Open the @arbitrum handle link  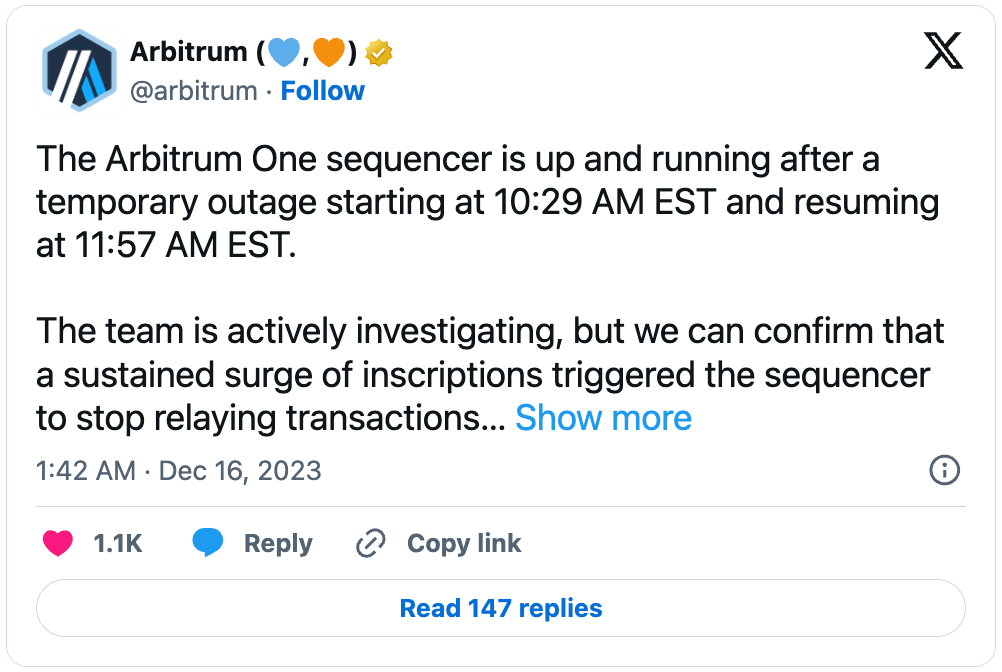[193, 91]
